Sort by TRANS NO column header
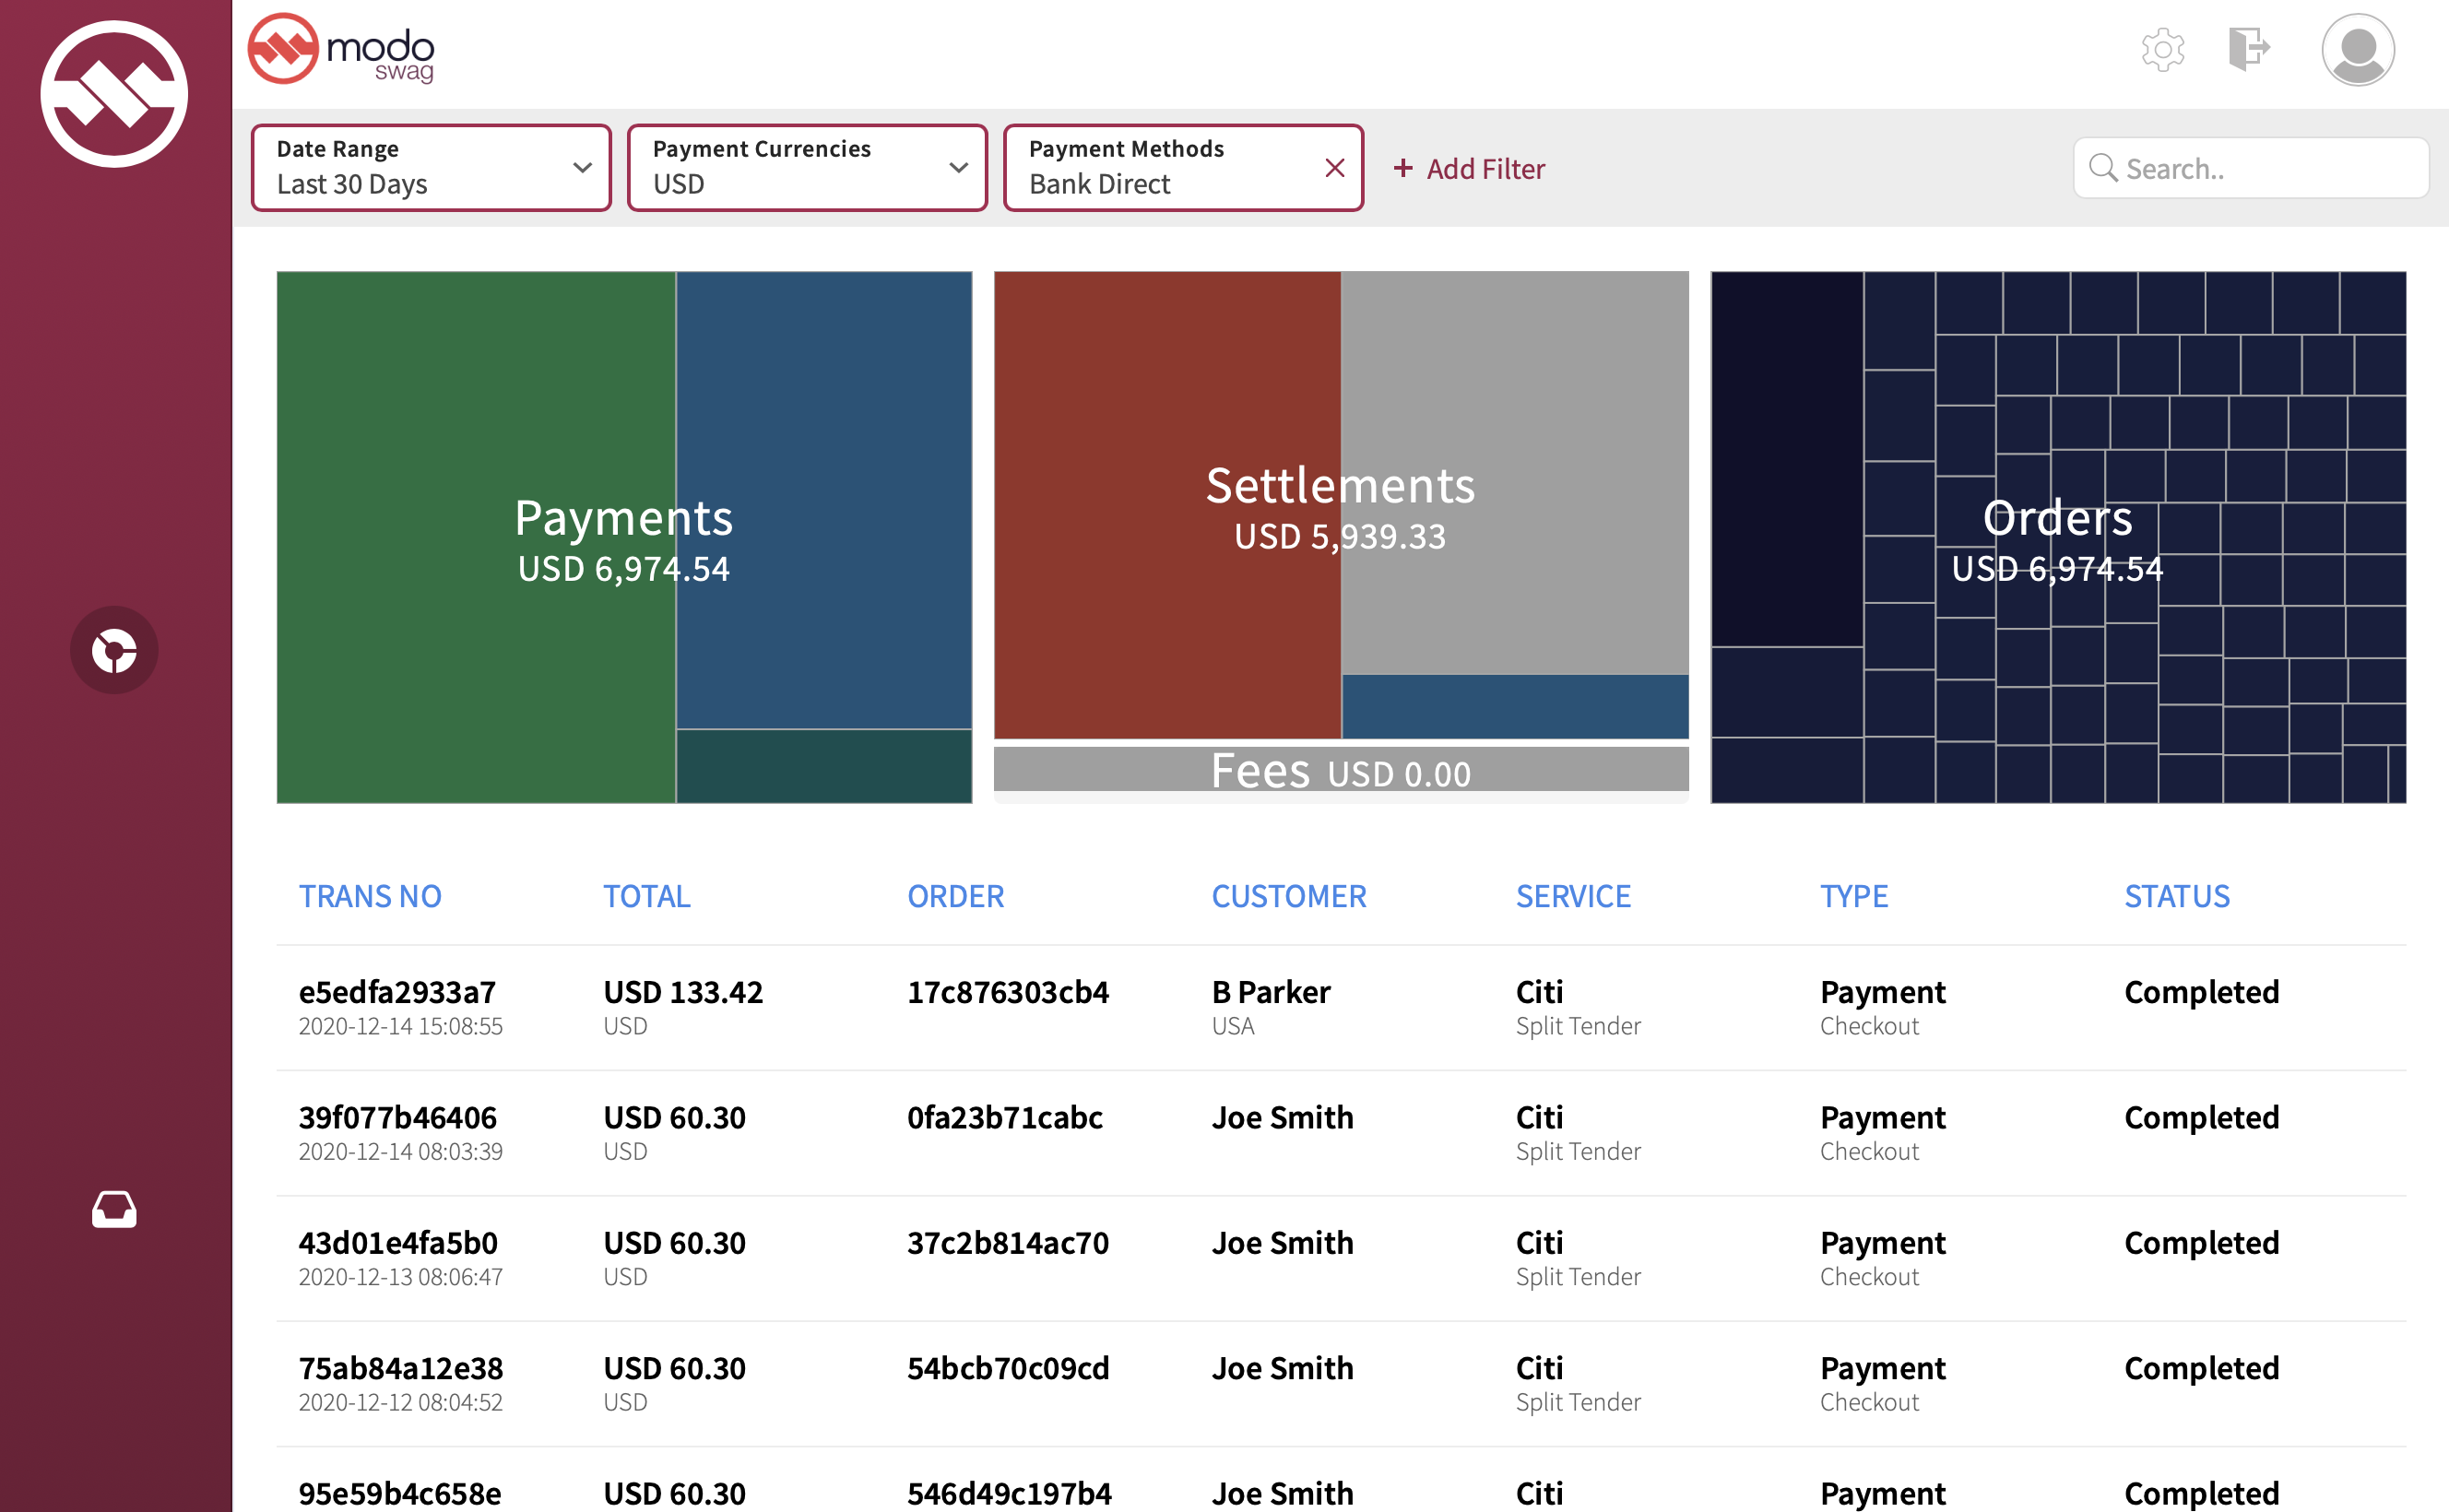The image size is (2449, 1512). click(370, 896)
